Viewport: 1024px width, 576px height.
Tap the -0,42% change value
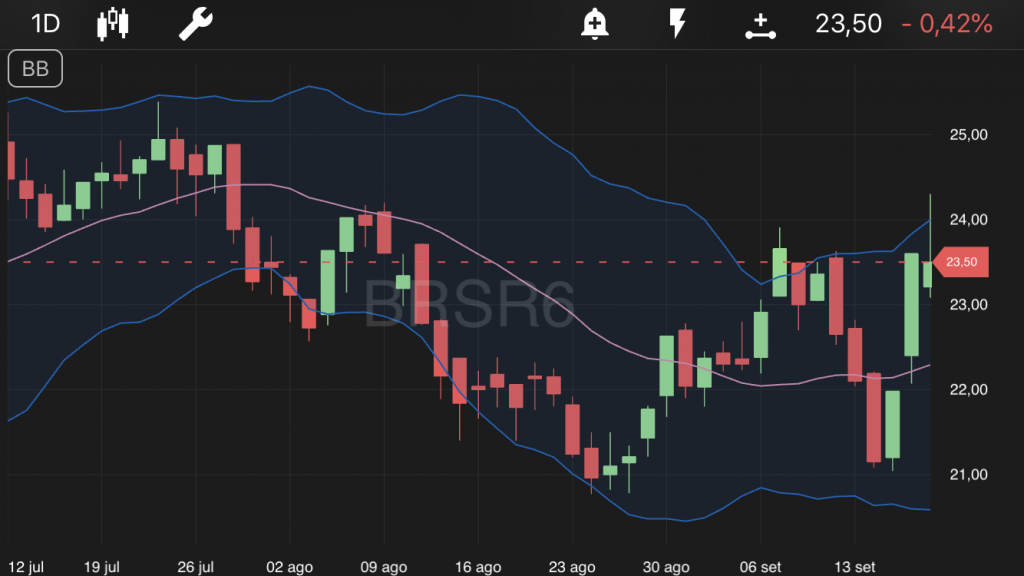pos(947,24)
